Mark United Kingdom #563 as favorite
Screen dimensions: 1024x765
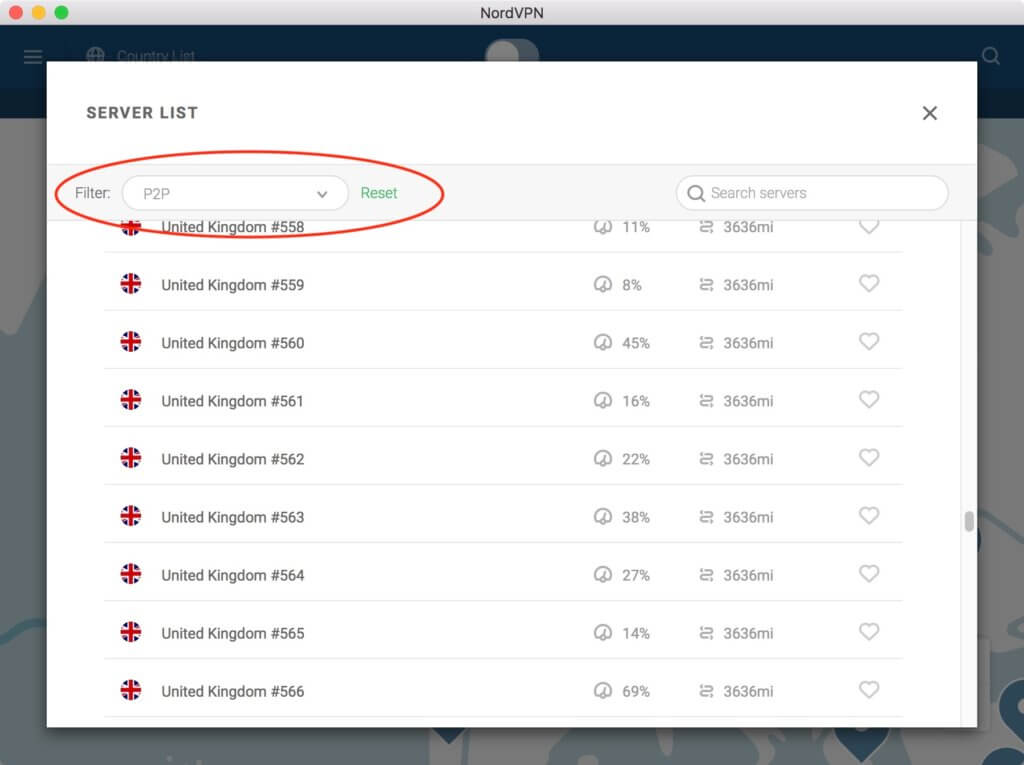pos(869,516)
